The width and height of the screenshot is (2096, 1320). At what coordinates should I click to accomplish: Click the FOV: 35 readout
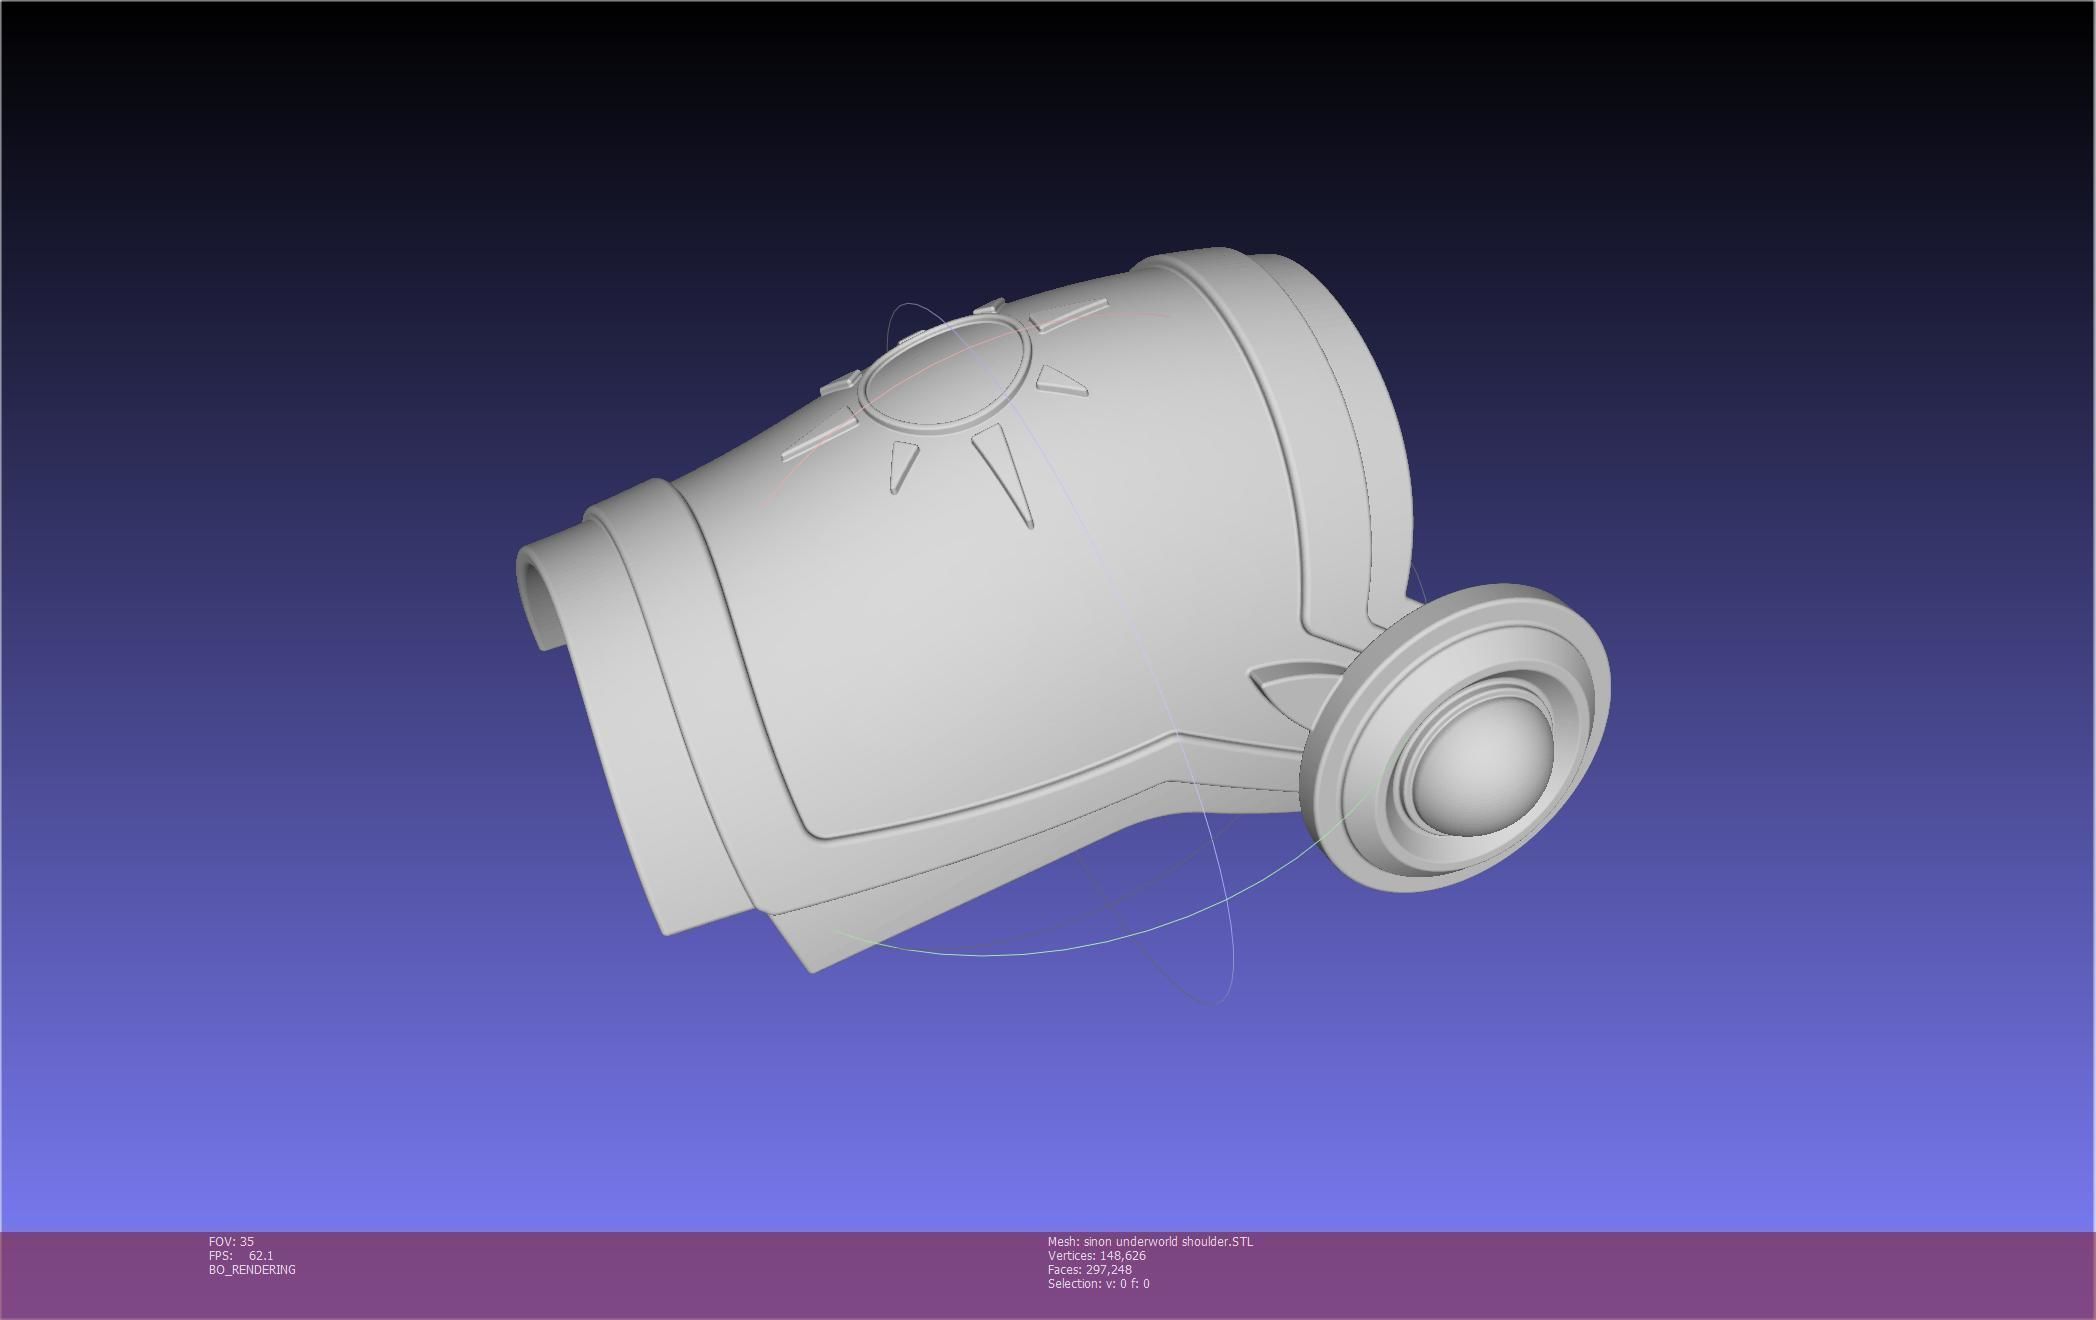coord(231,1241)
